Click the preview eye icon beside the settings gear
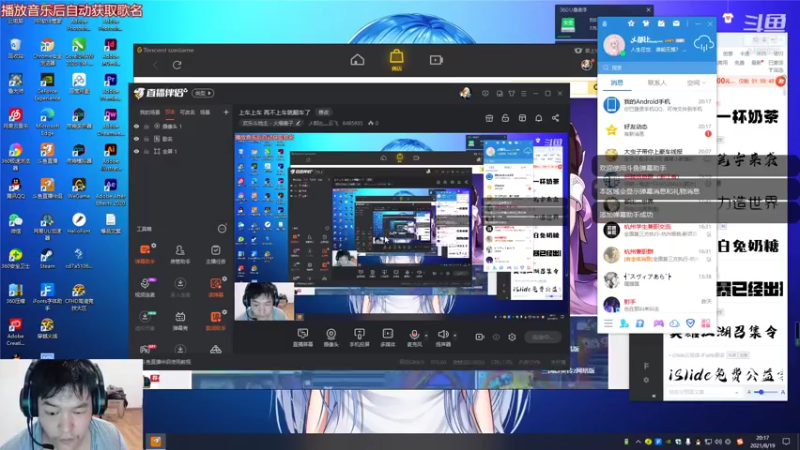Image resolution: width=800 pixels, height=450 pixels. coord(496,337)
